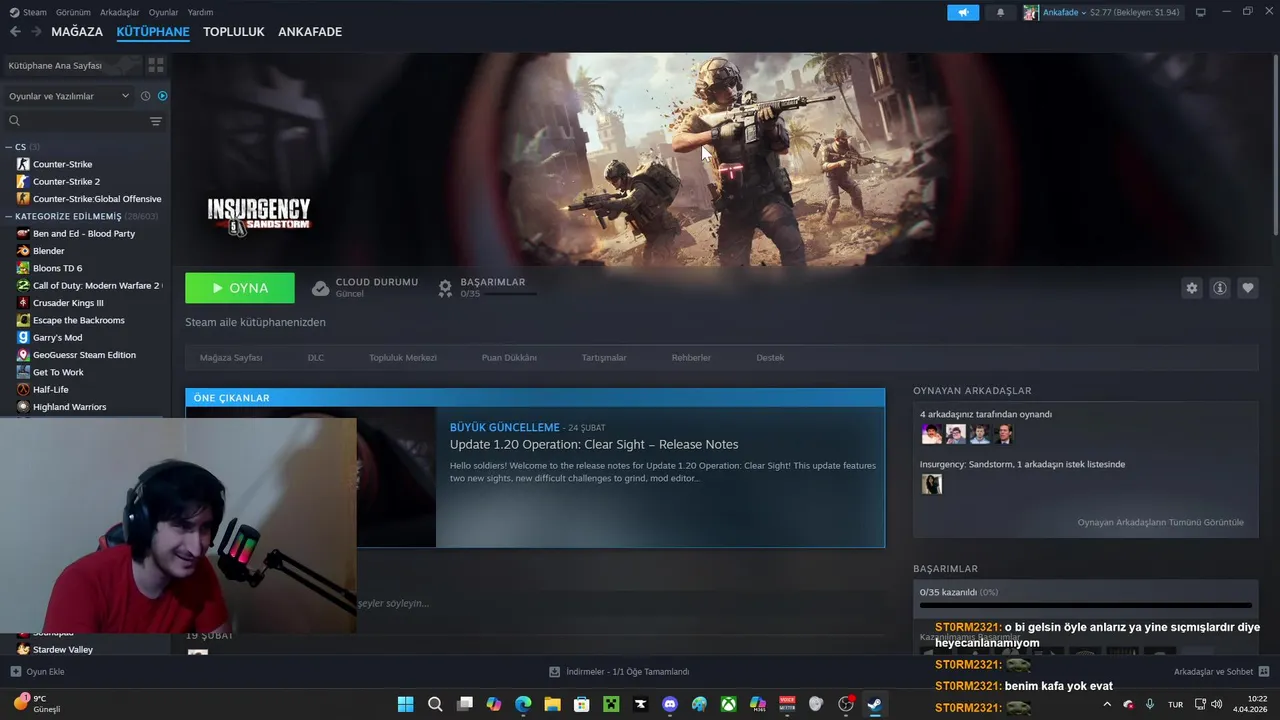Select Garry's Mod in library list
The height and width of the screenshot is (720, 1280).
[57, 338]
